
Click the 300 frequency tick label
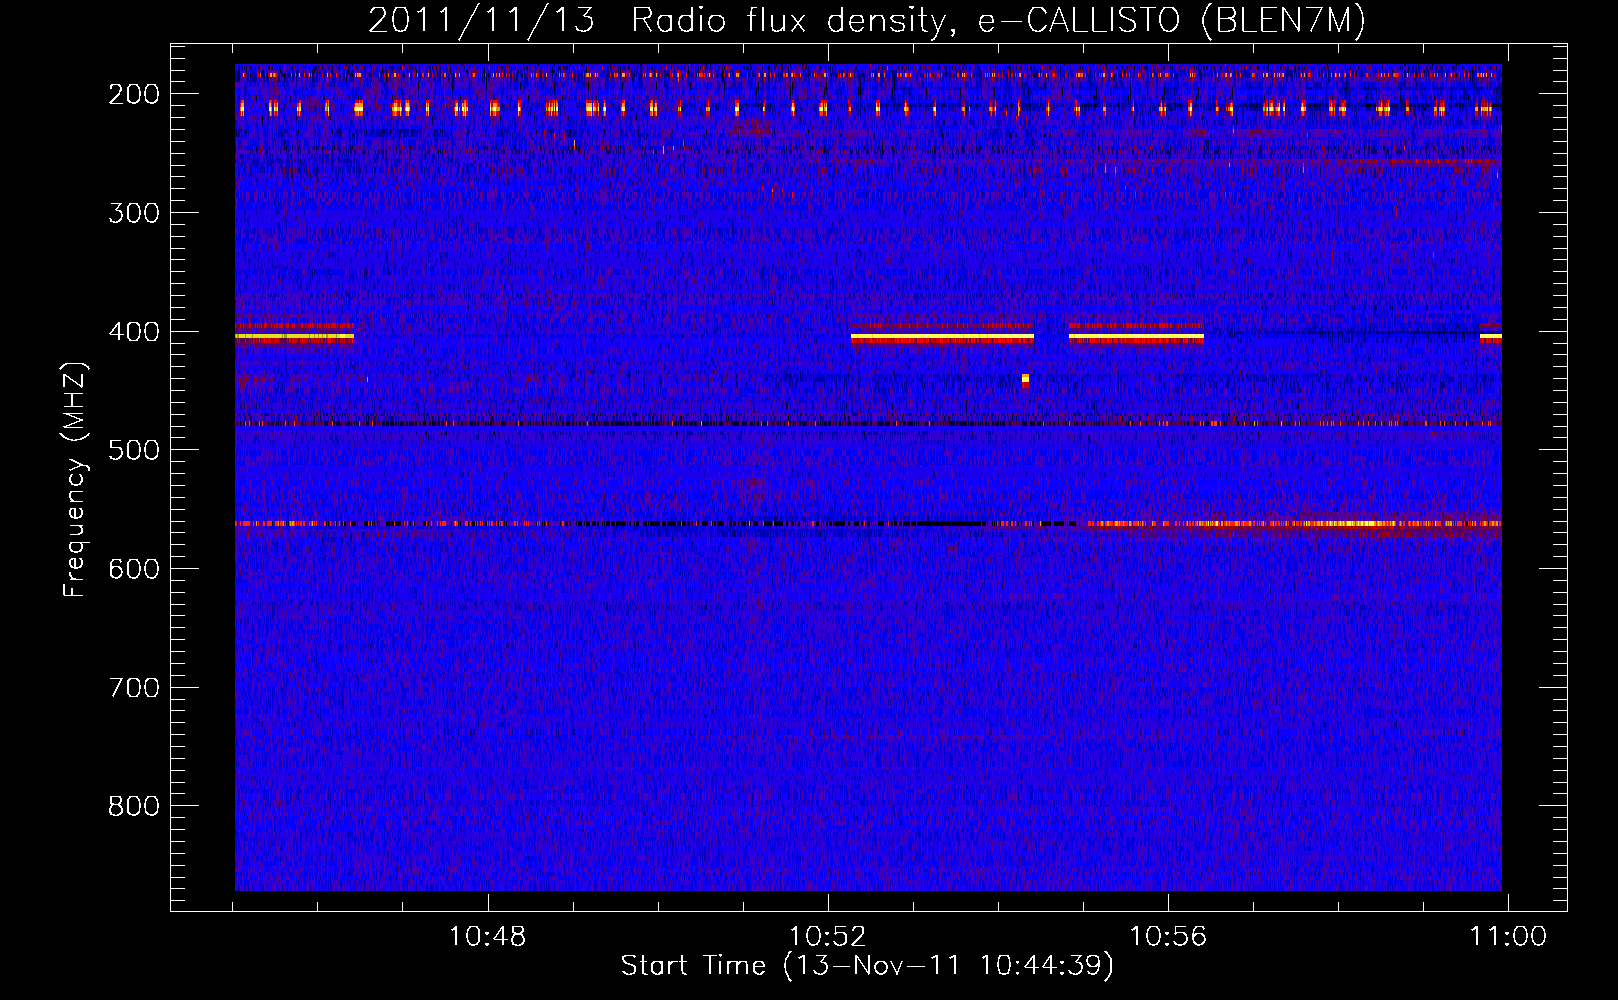134,213
